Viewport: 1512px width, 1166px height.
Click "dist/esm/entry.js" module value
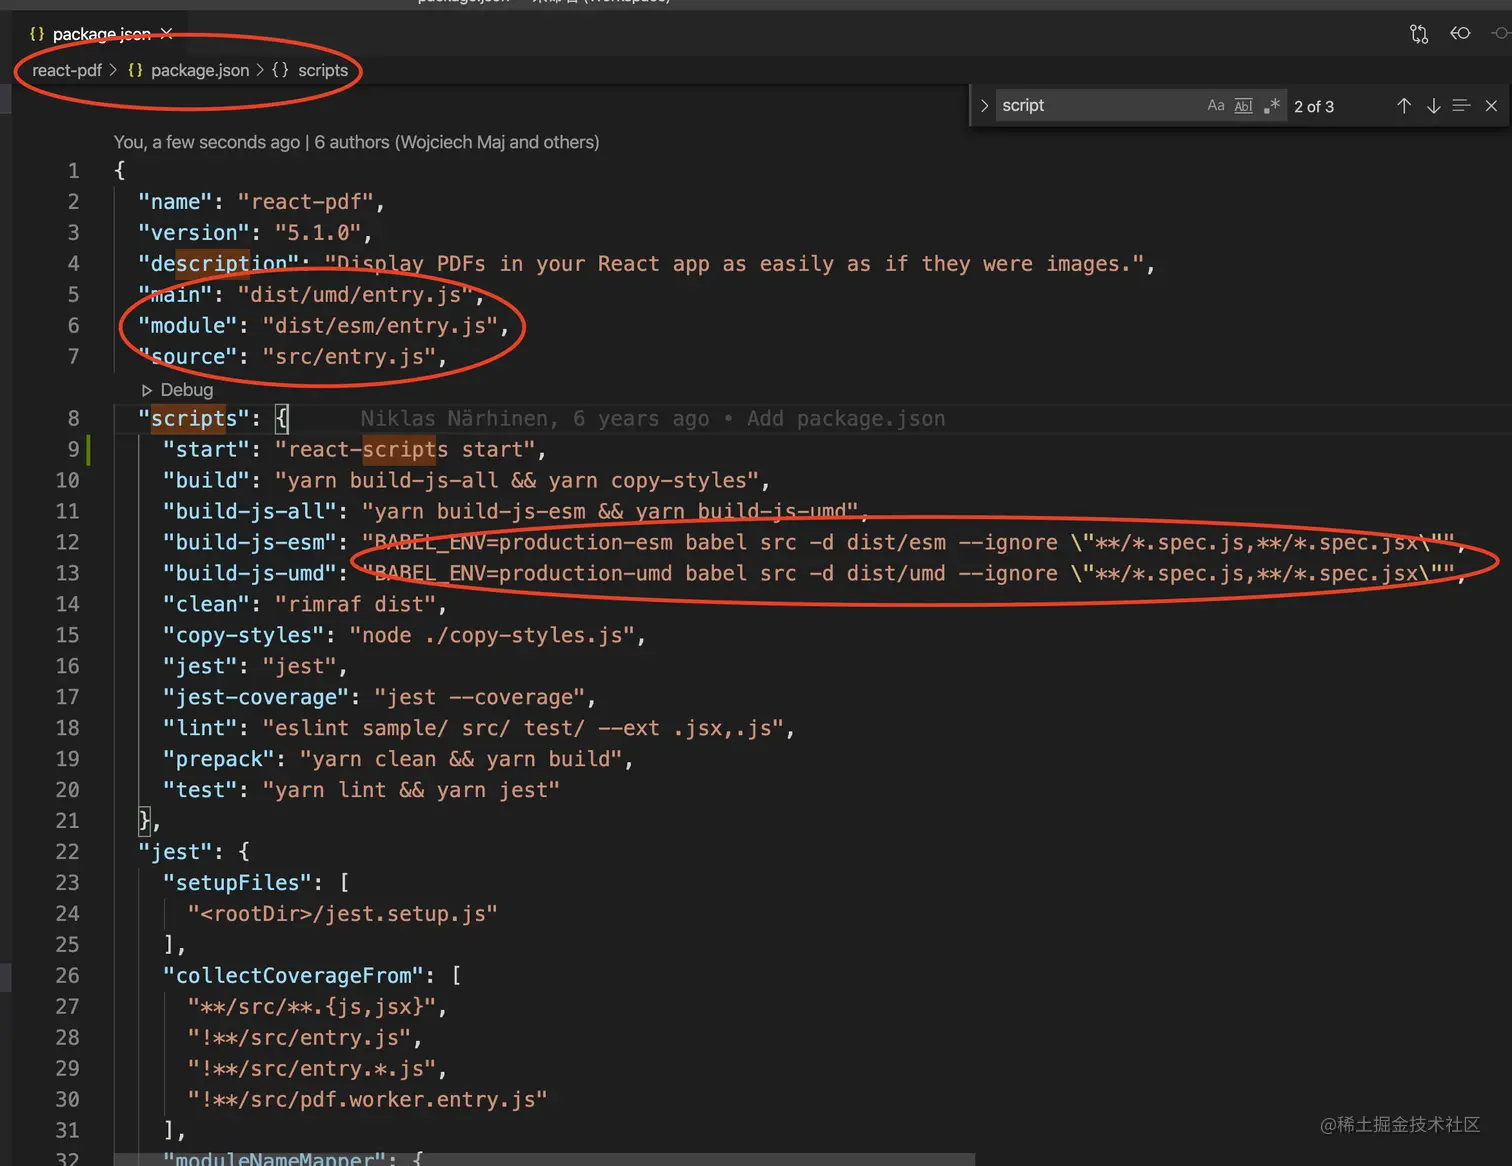tap(379, 326)
